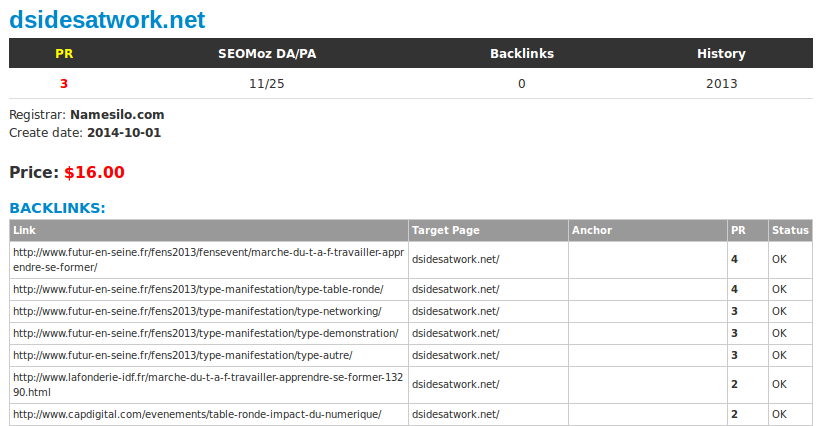The width and height of the screenshot is (818, 426).
Task: Click the yellow PR column header
Action: click(64, 54)
